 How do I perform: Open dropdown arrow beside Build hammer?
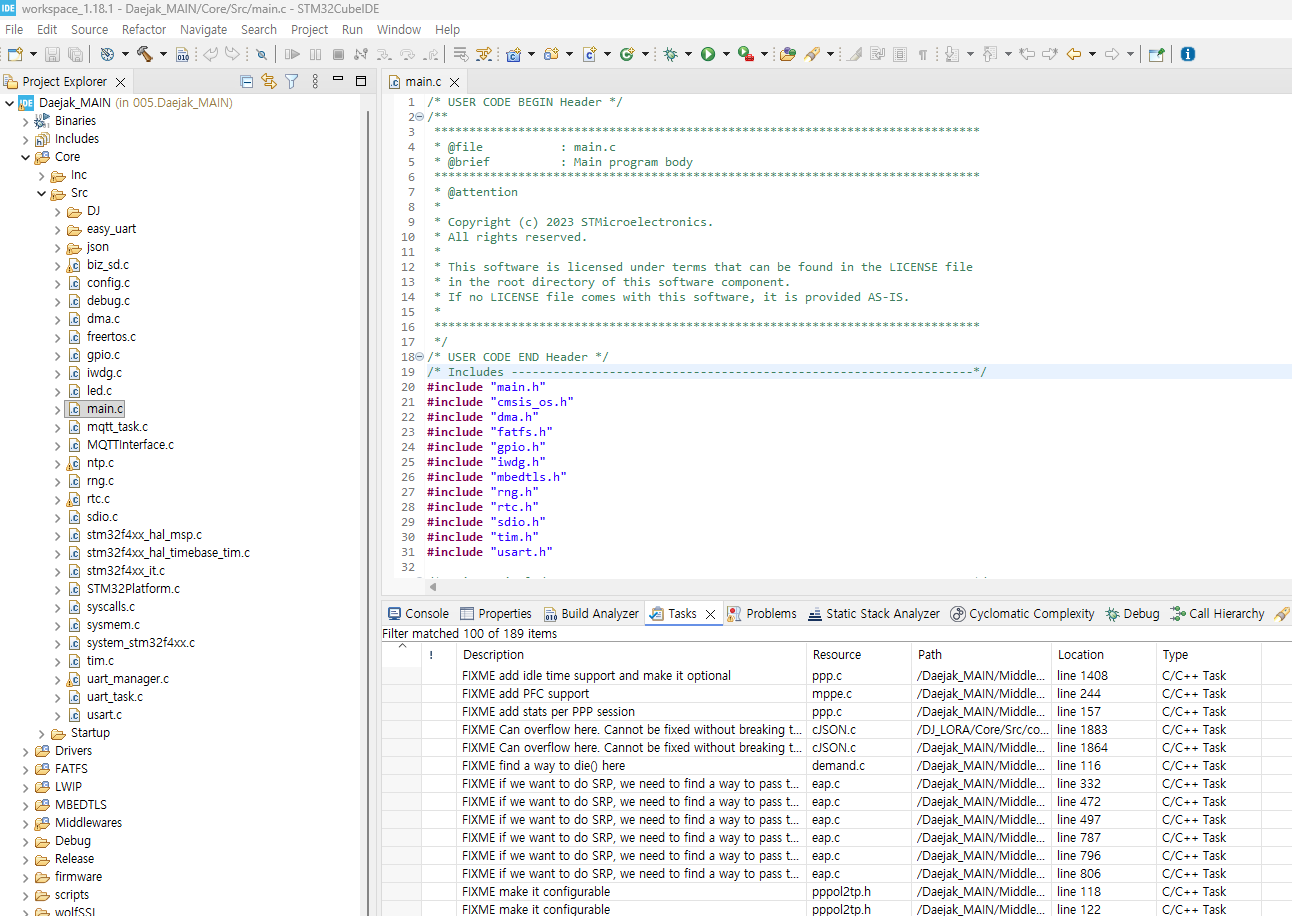(x=163, y=54)
